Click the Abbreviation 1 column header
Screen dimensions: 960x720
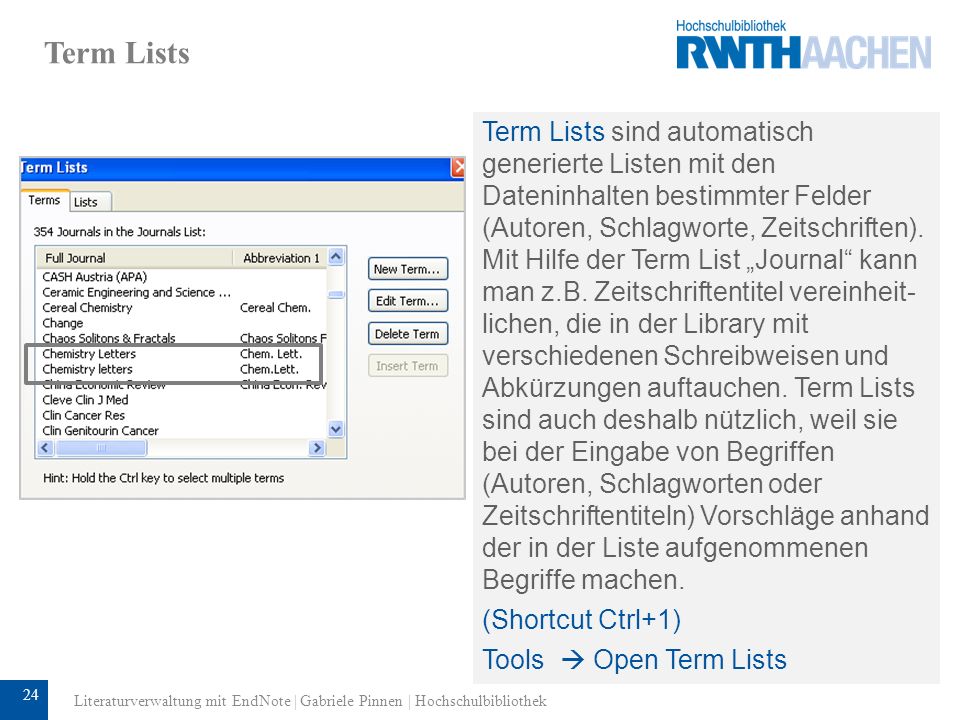click(281, 258)
